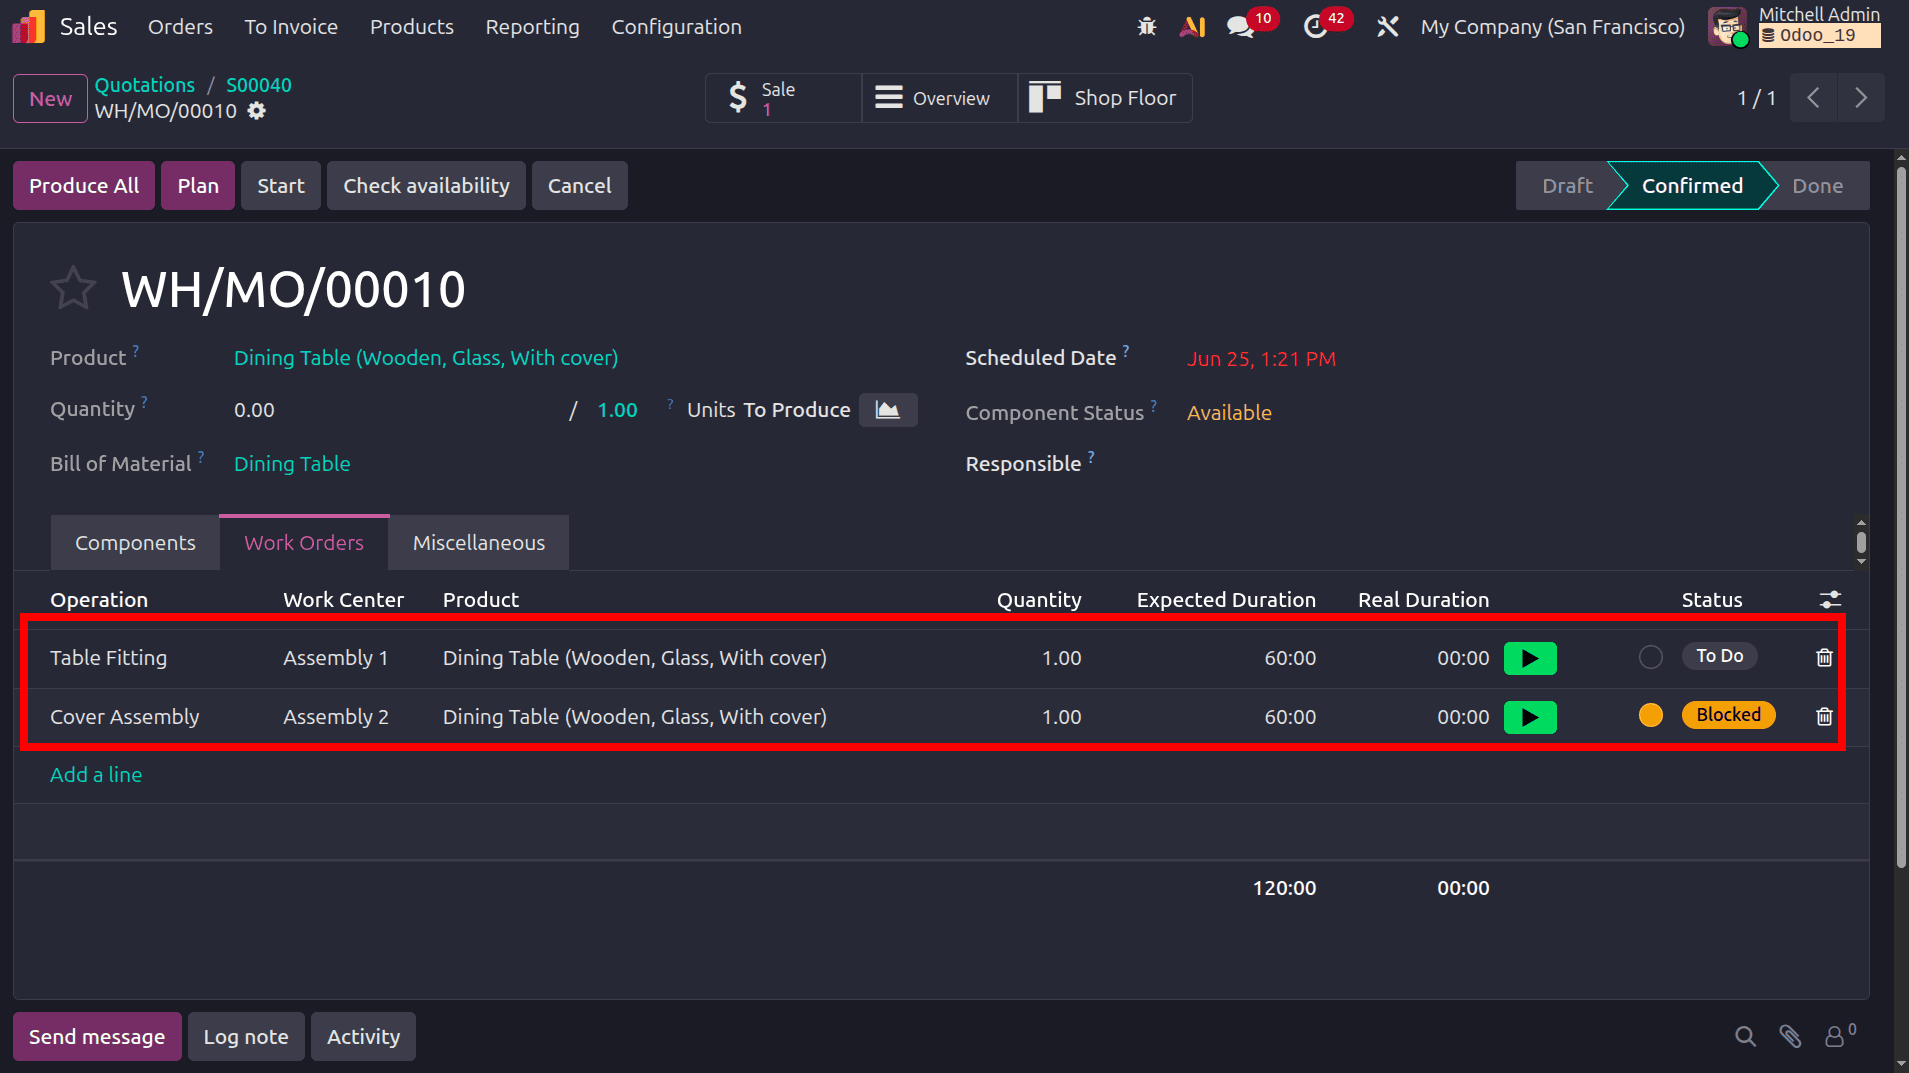Viewport: 1909px width, 1073px height.
Task: Open the AI assistant icon
Action: (x=1192, y=27)
